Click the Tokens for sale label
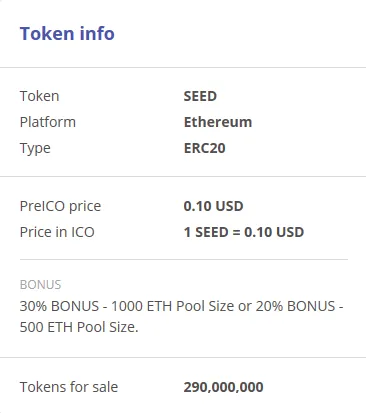 point(69,387)
